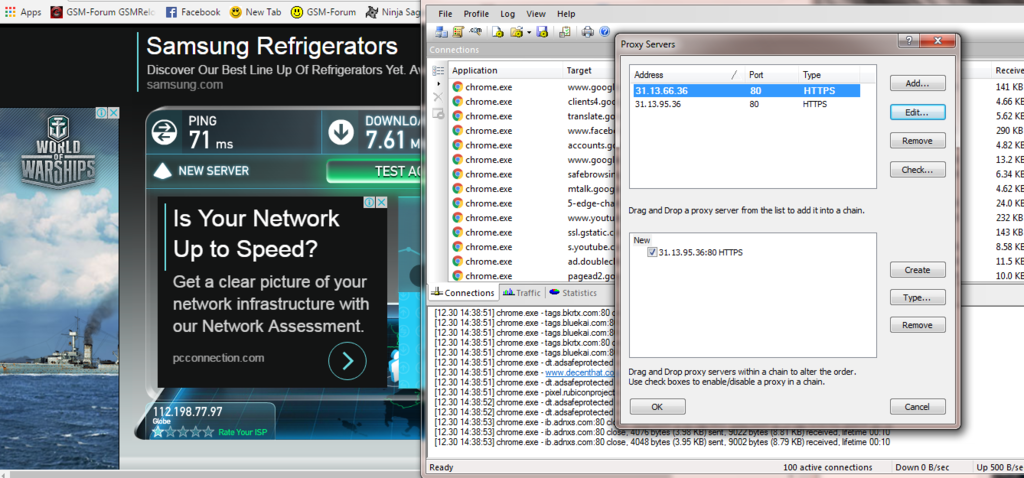Click the '100 active connections' status text
1024x478 pixels.
(x=827, y=468)
